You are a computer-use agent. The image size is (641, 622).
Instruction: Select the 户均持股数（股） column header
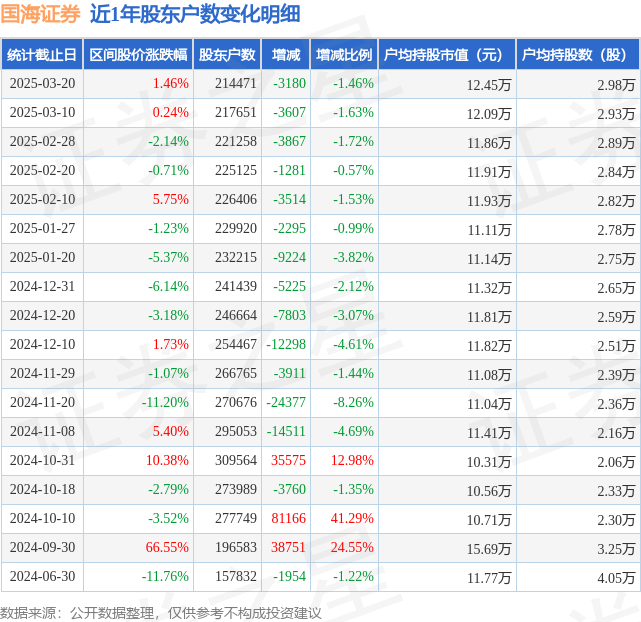(x=578, y=54)
